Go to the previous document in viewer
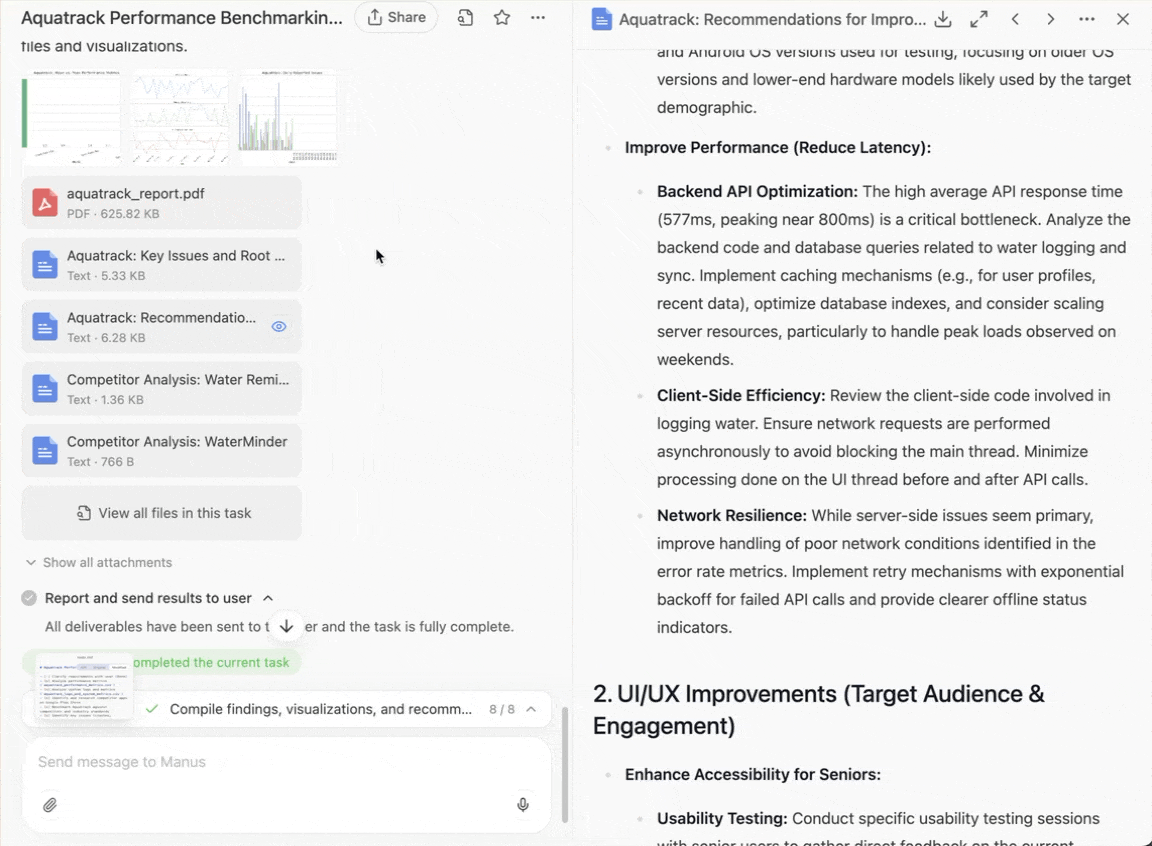 1015,20
